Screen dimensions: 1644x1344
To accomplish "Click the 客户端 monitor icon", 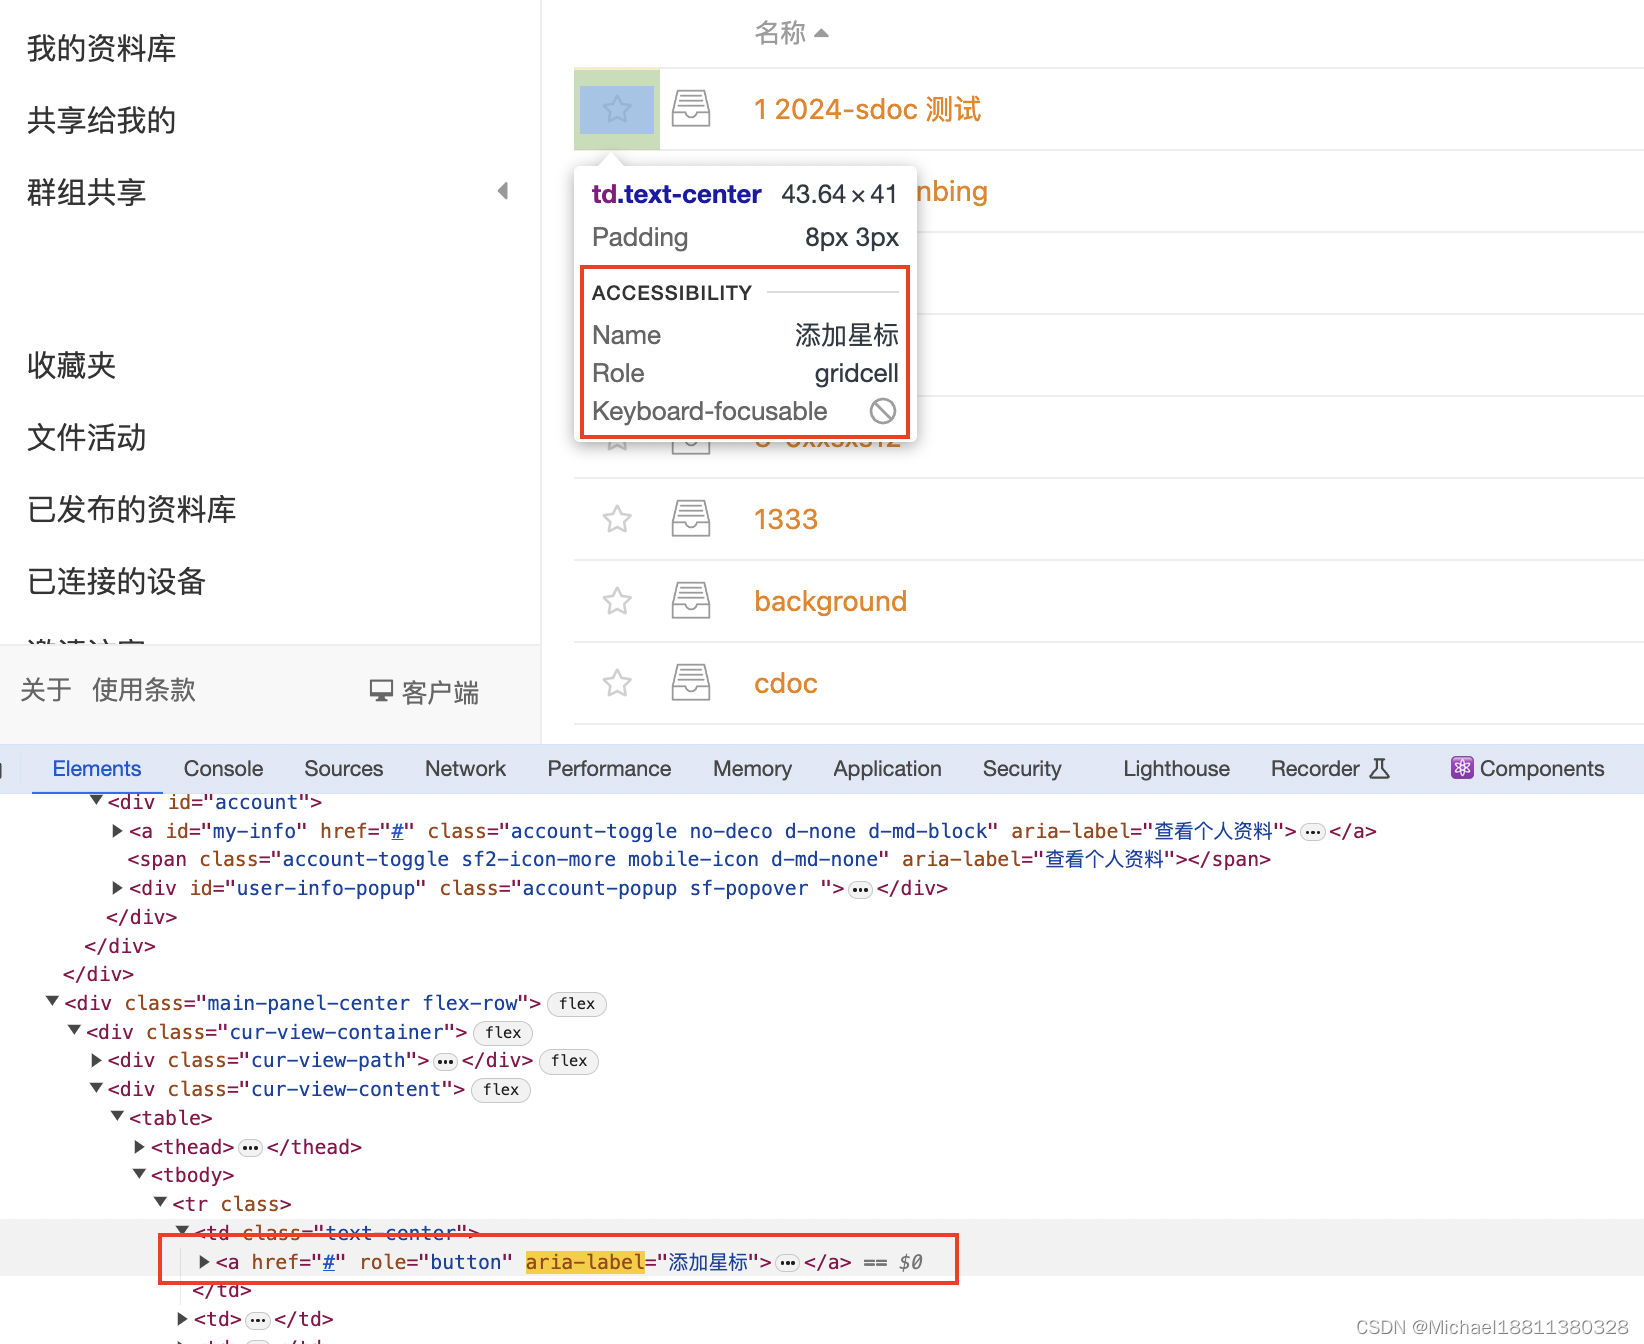I will point(380,691).
